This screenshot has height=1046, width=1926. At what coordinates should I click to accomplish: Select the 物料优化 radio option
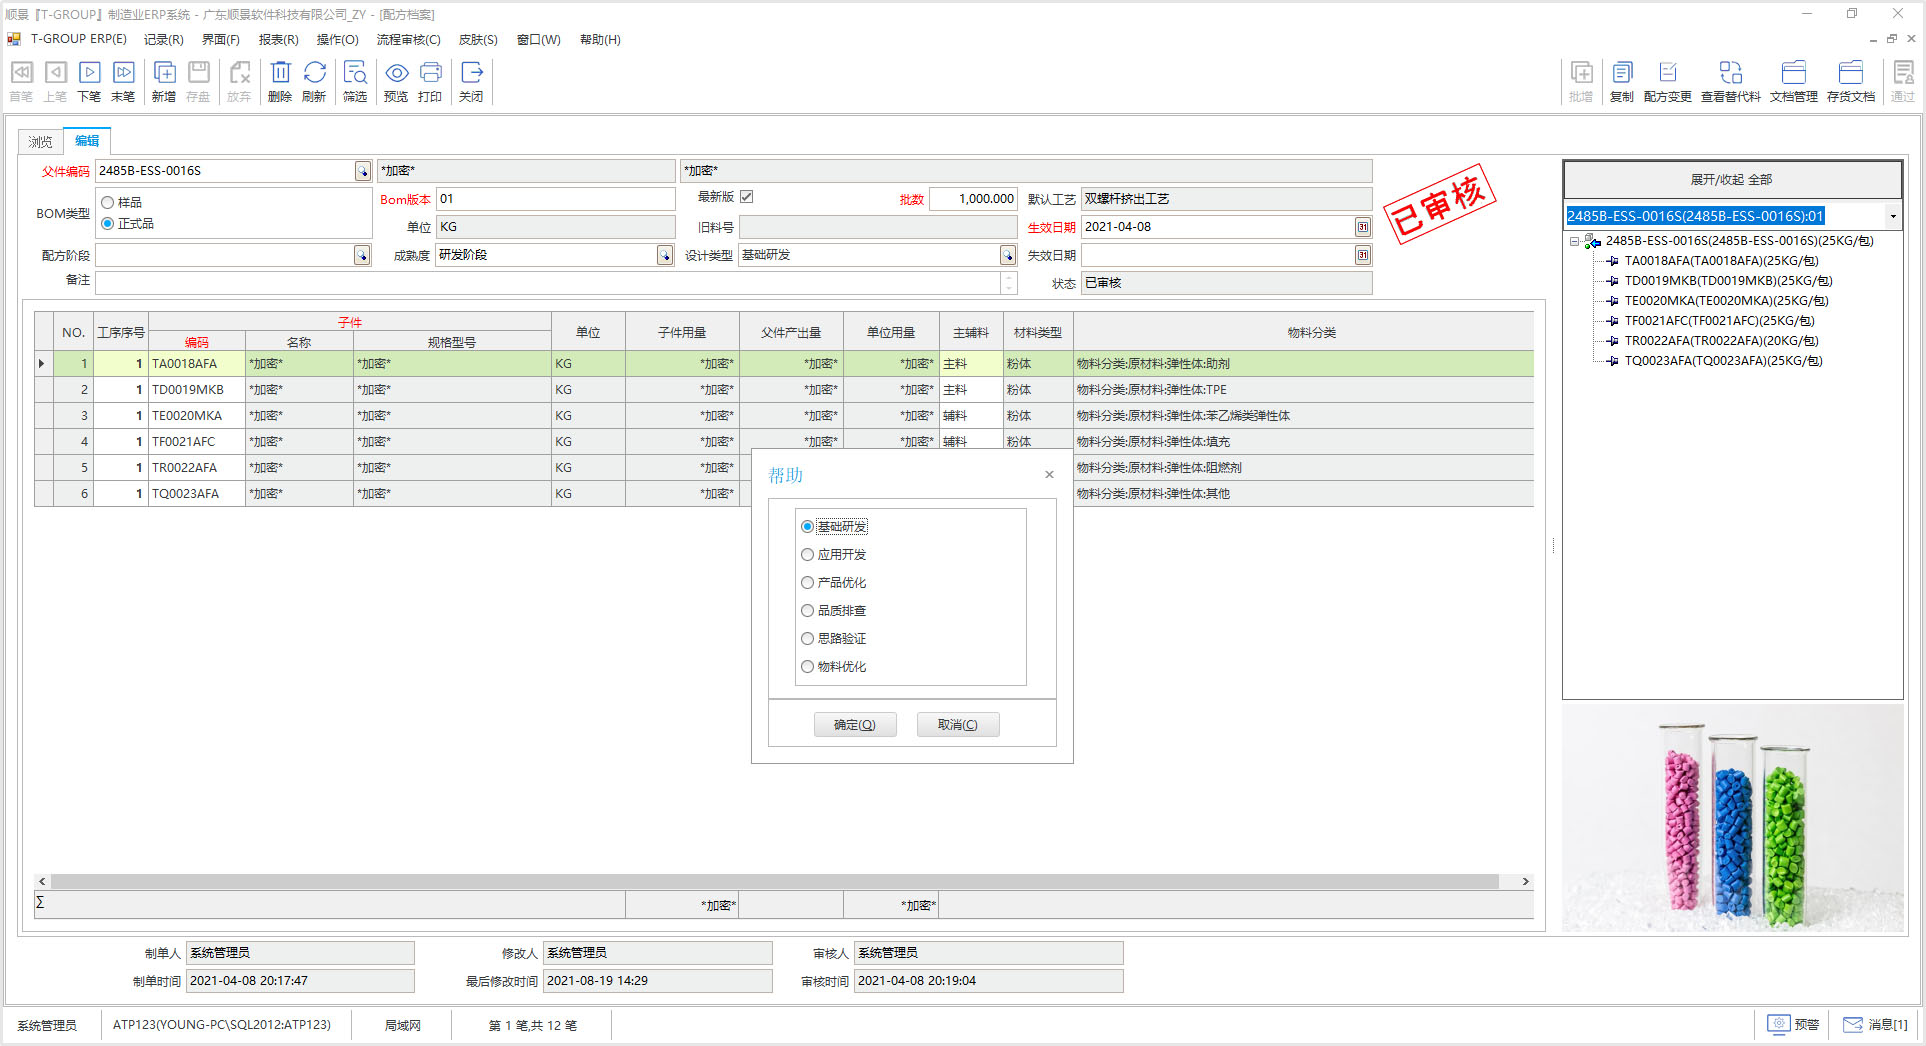click(x=808, y=667)
